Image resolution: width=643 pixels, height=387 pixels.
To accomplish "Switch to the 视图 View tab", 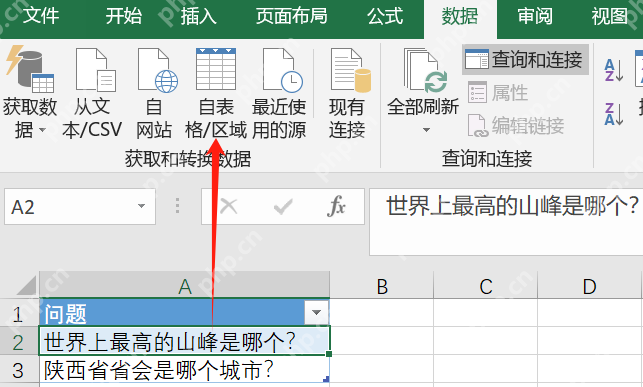I will pyautogui.click(x=609, y=16).
